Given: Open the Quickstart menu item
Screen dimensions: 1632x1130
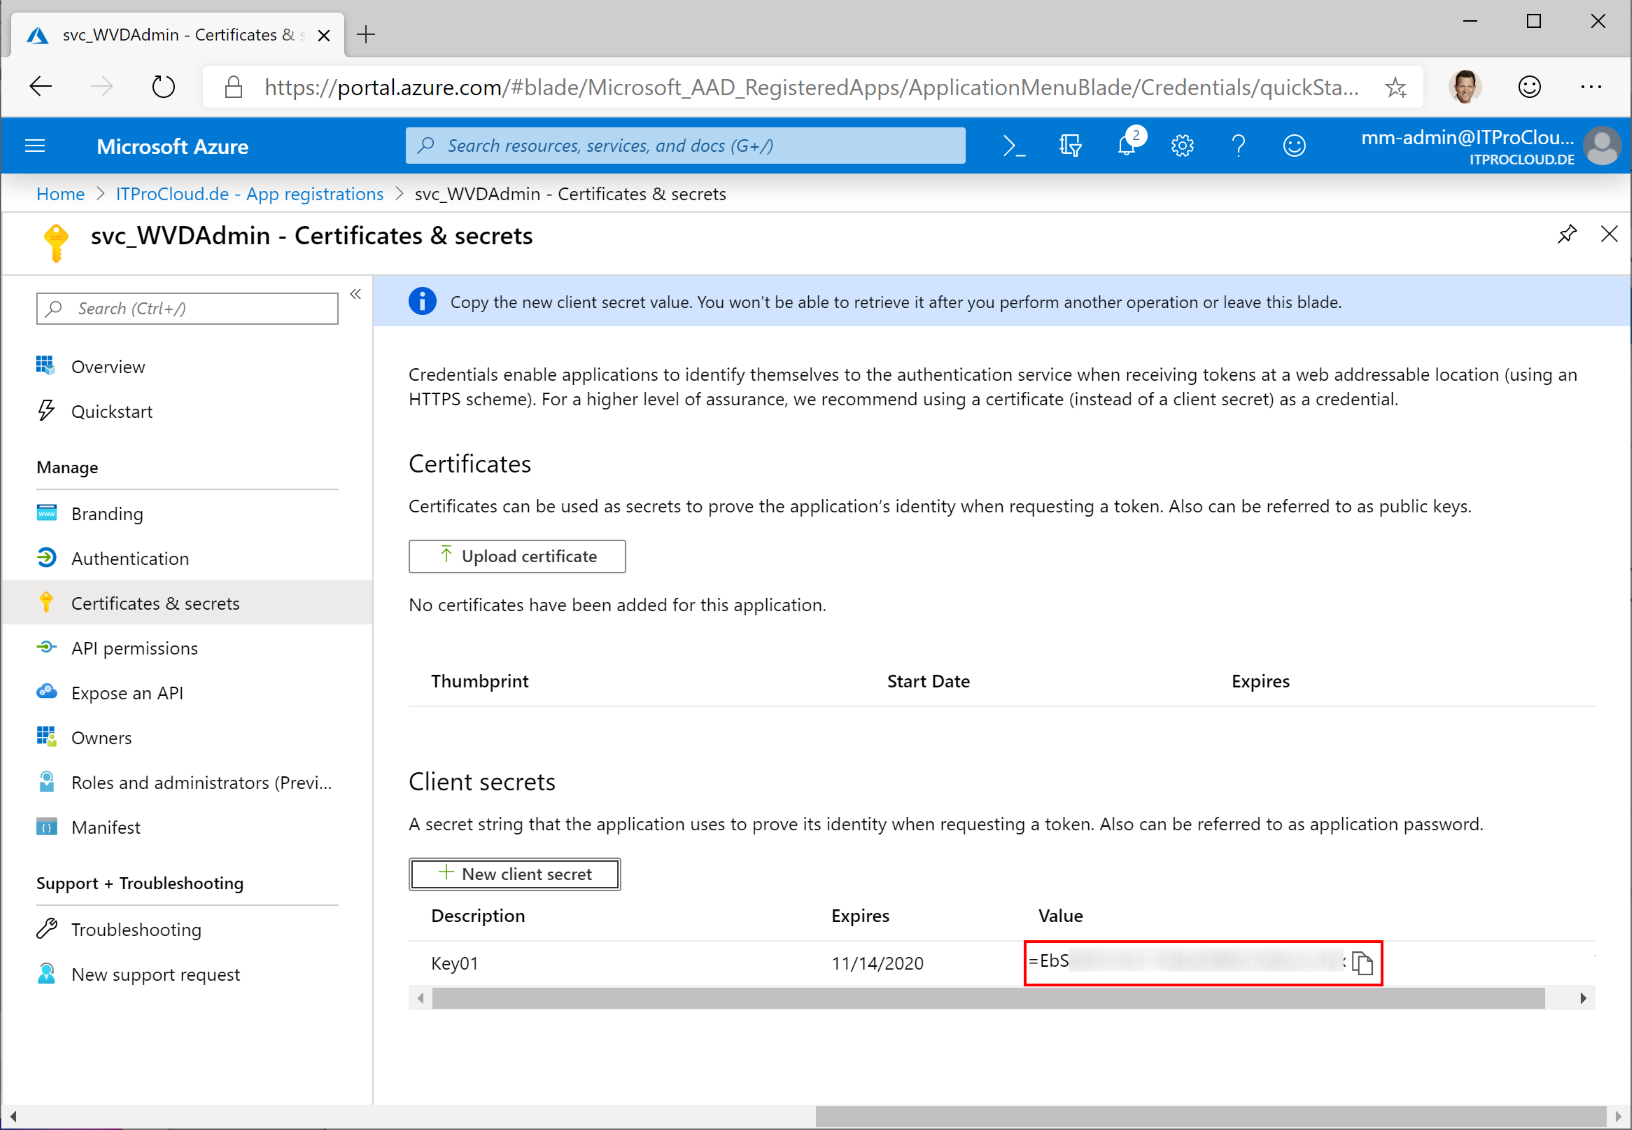Looking at the screenshot, I should tap(112, 411).
